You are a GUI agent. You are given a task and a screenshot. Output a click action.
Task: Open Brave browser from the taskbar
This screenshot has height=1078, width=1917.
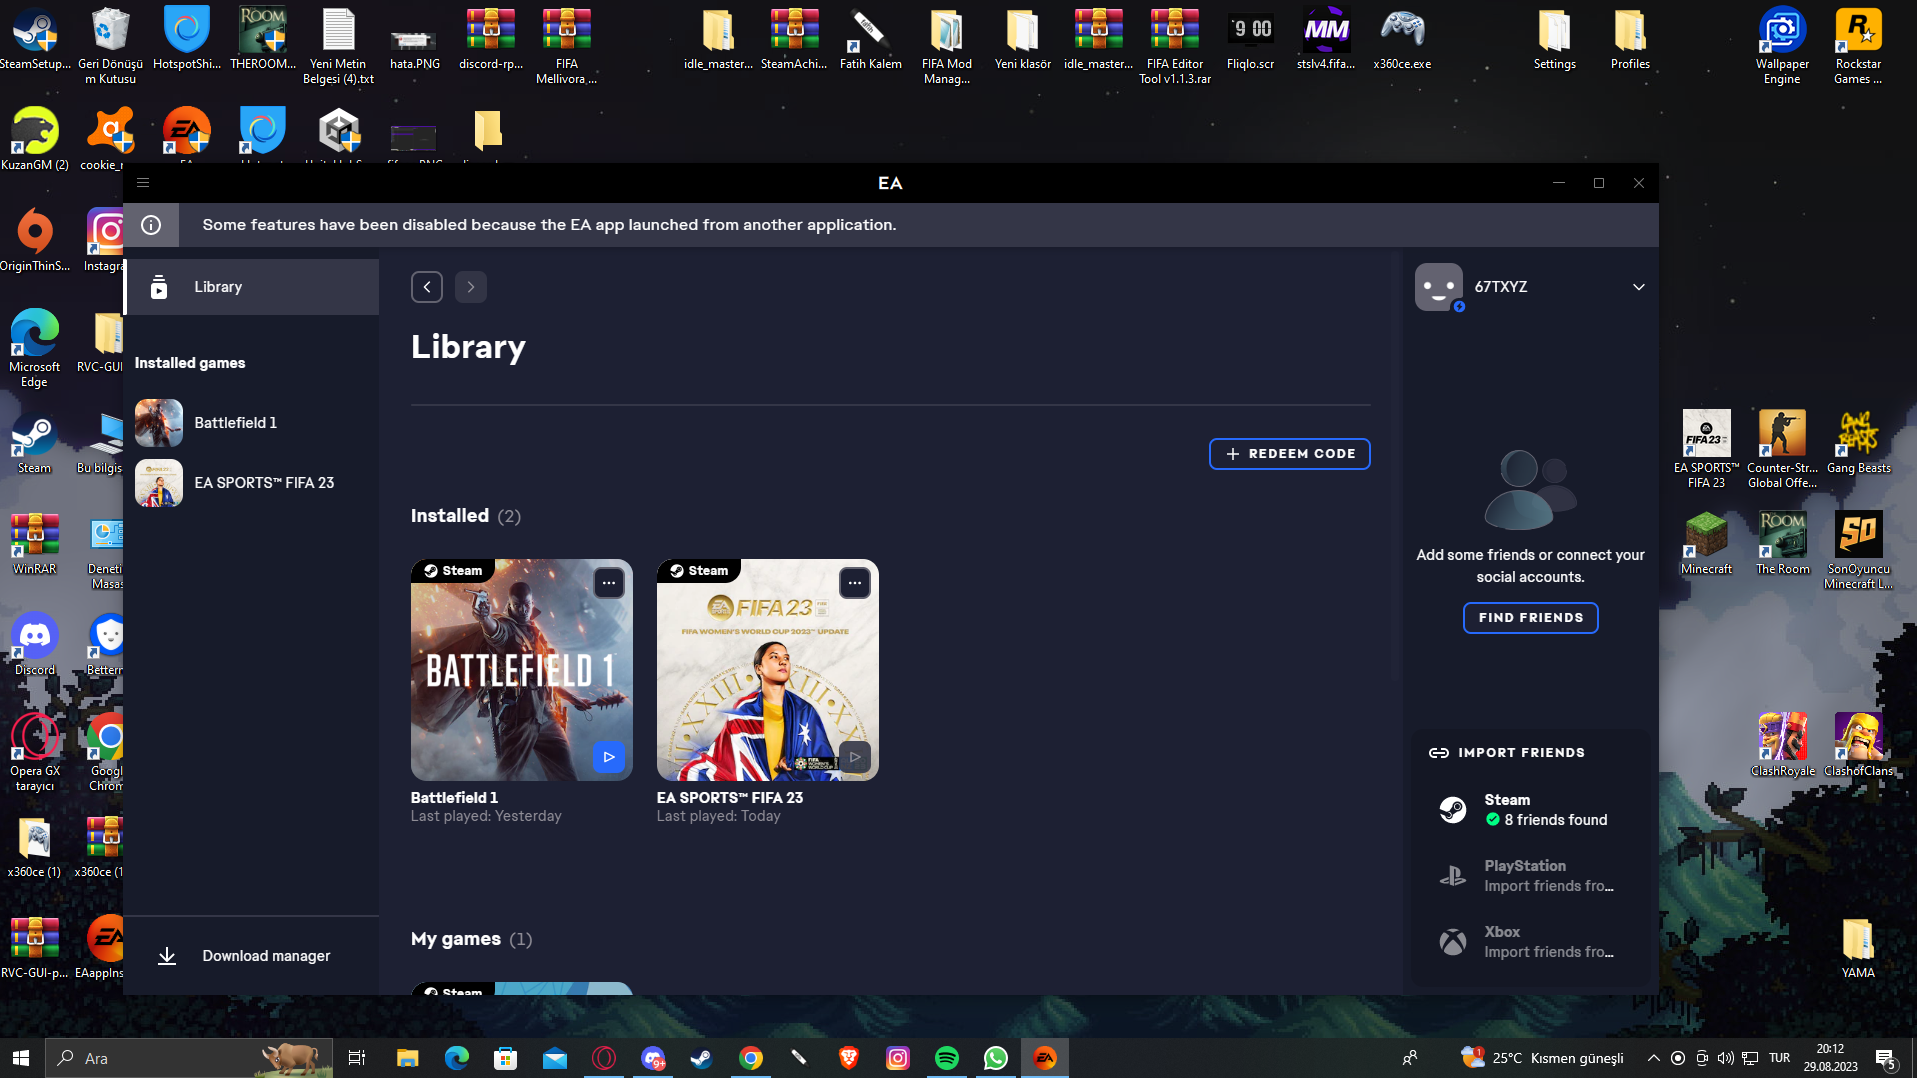click(x=849, y=1058)
